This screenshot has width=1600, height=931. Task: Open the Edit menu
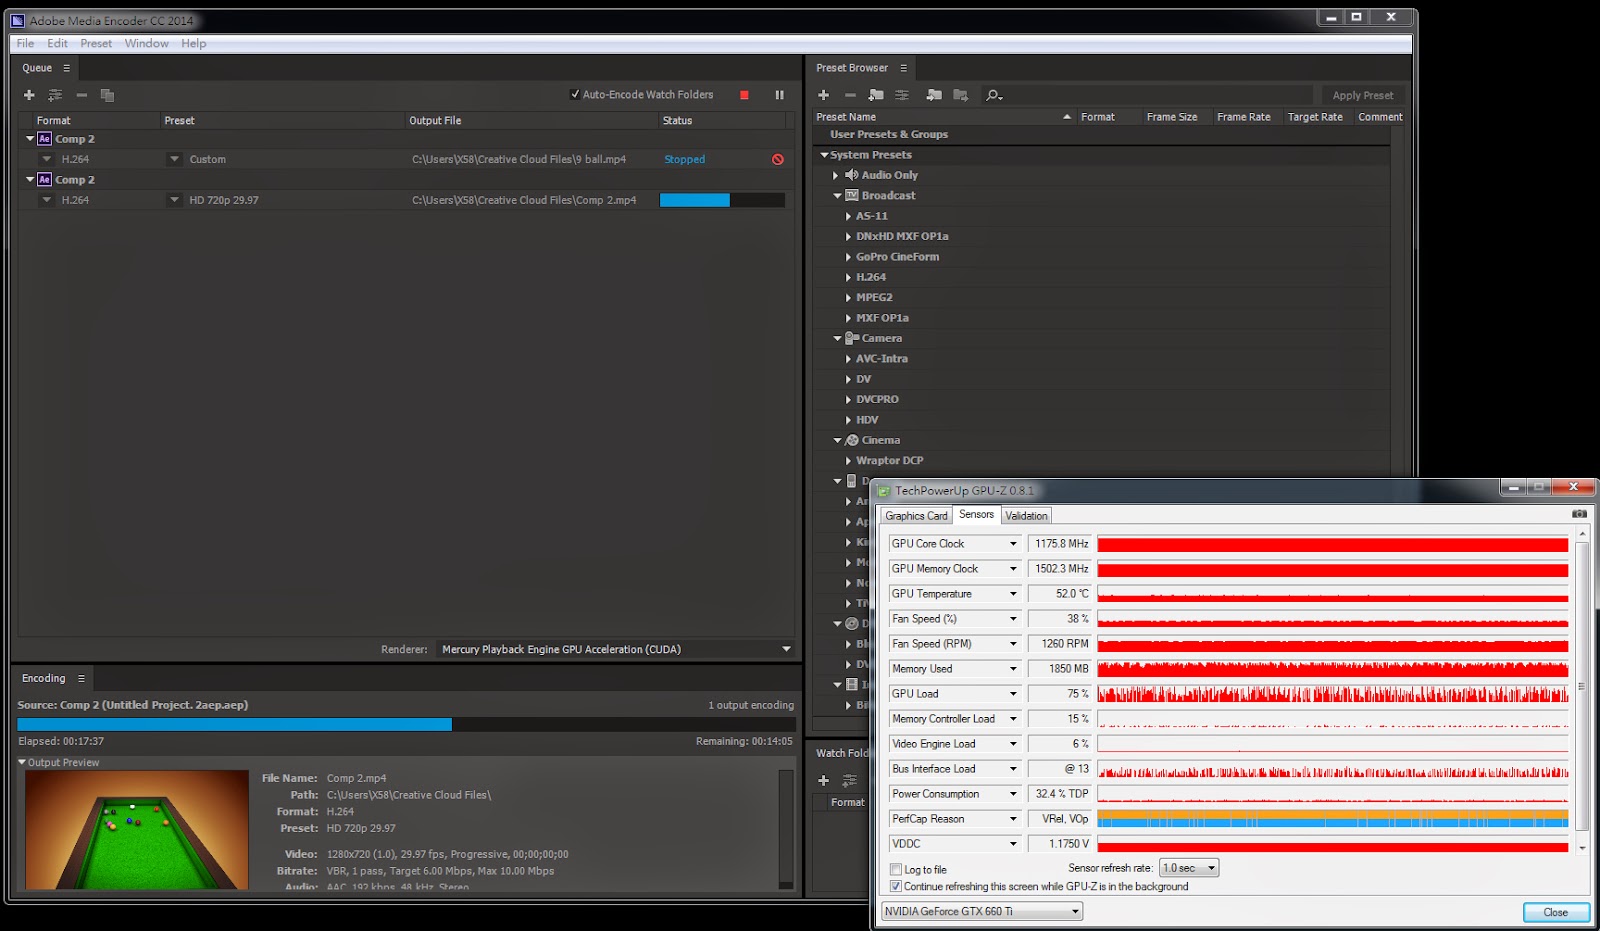(x=57, y=44)
